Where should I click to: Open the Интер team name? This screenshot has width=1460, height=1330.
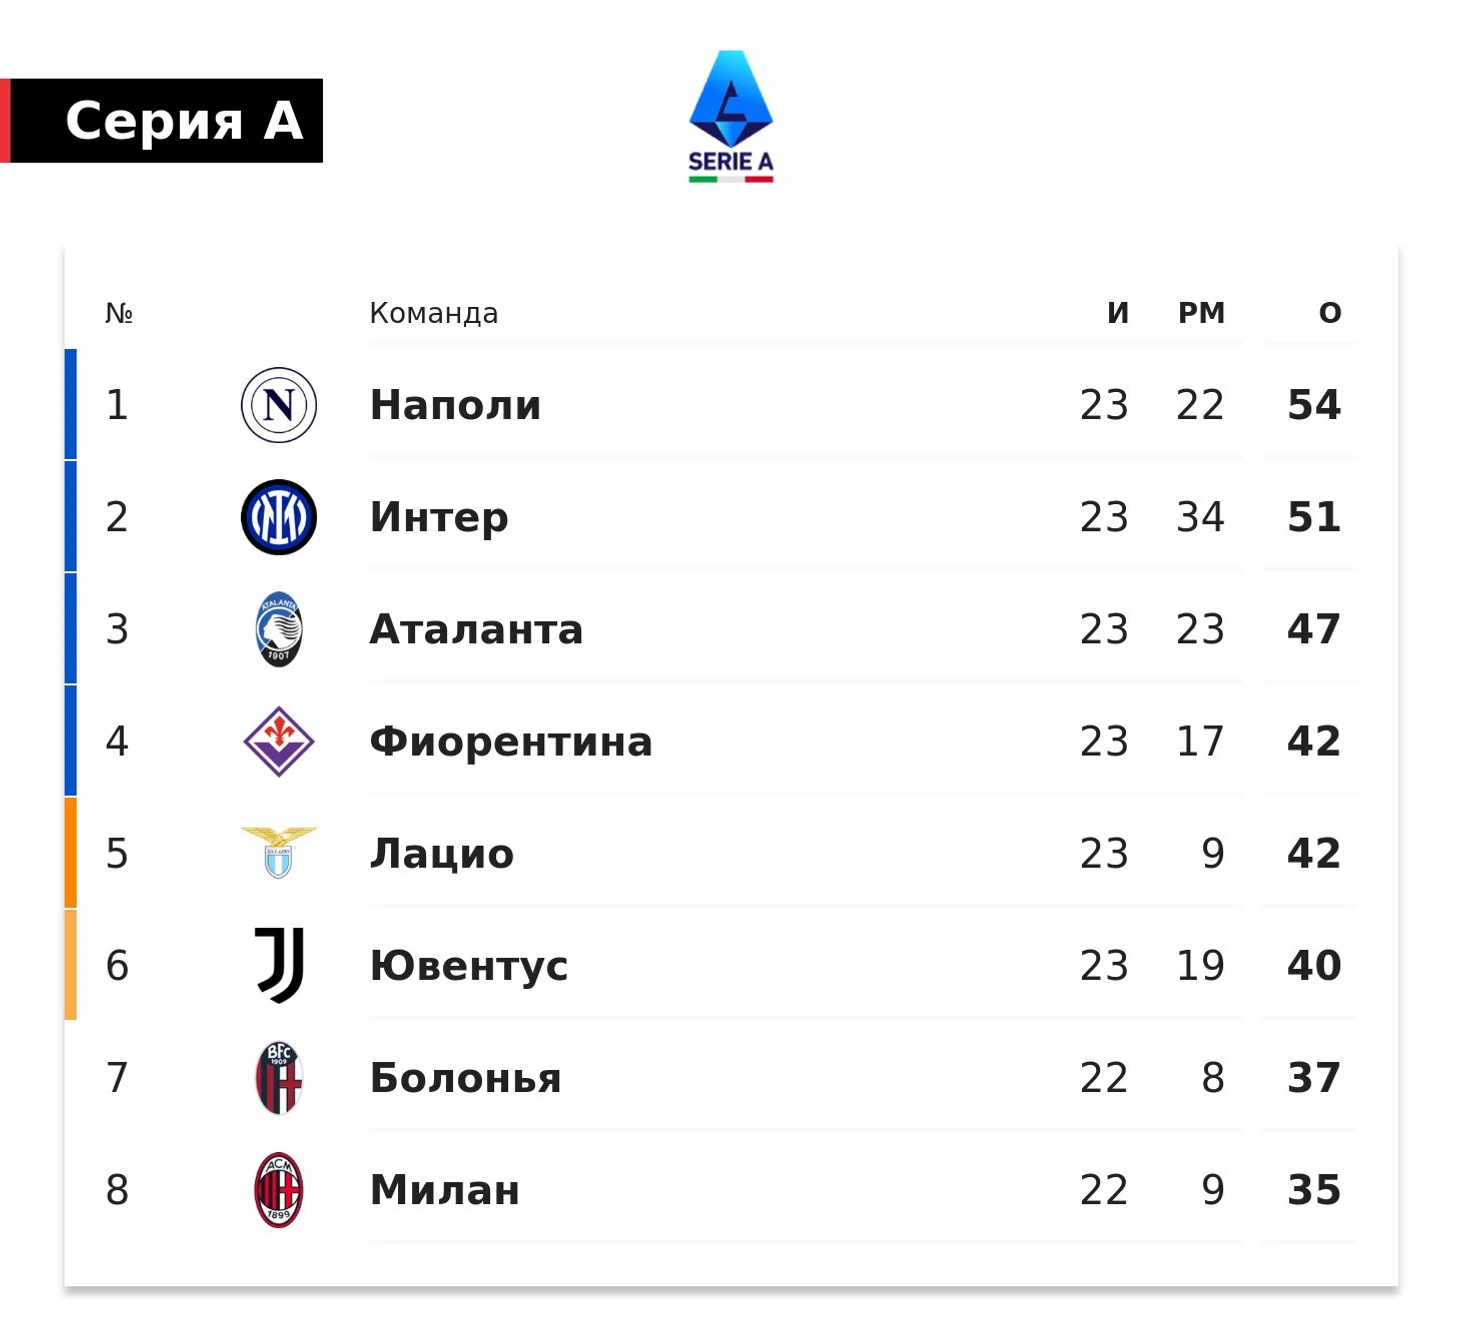click(x=439, y=517)
